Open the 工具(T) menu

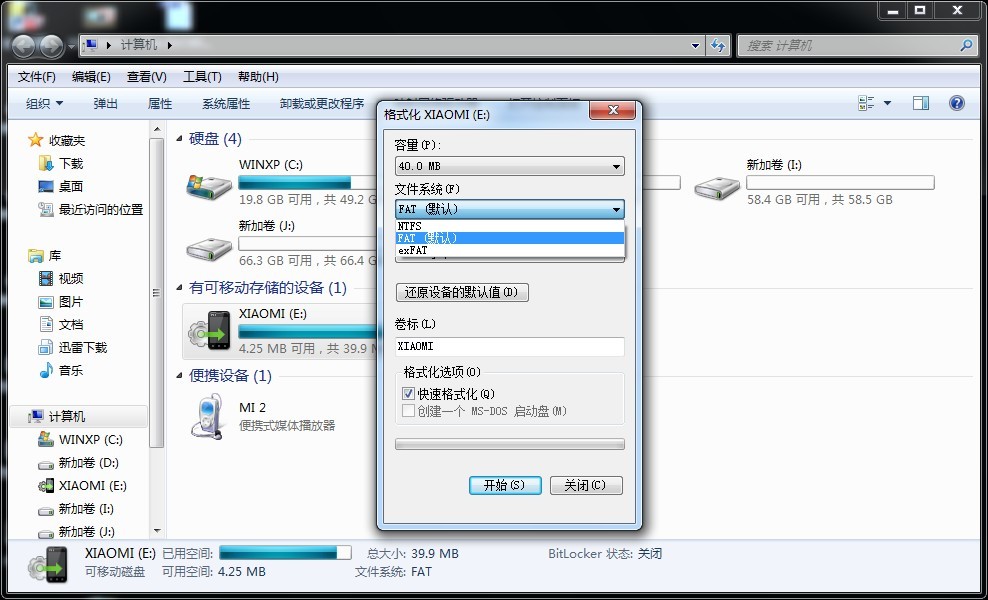202,77
